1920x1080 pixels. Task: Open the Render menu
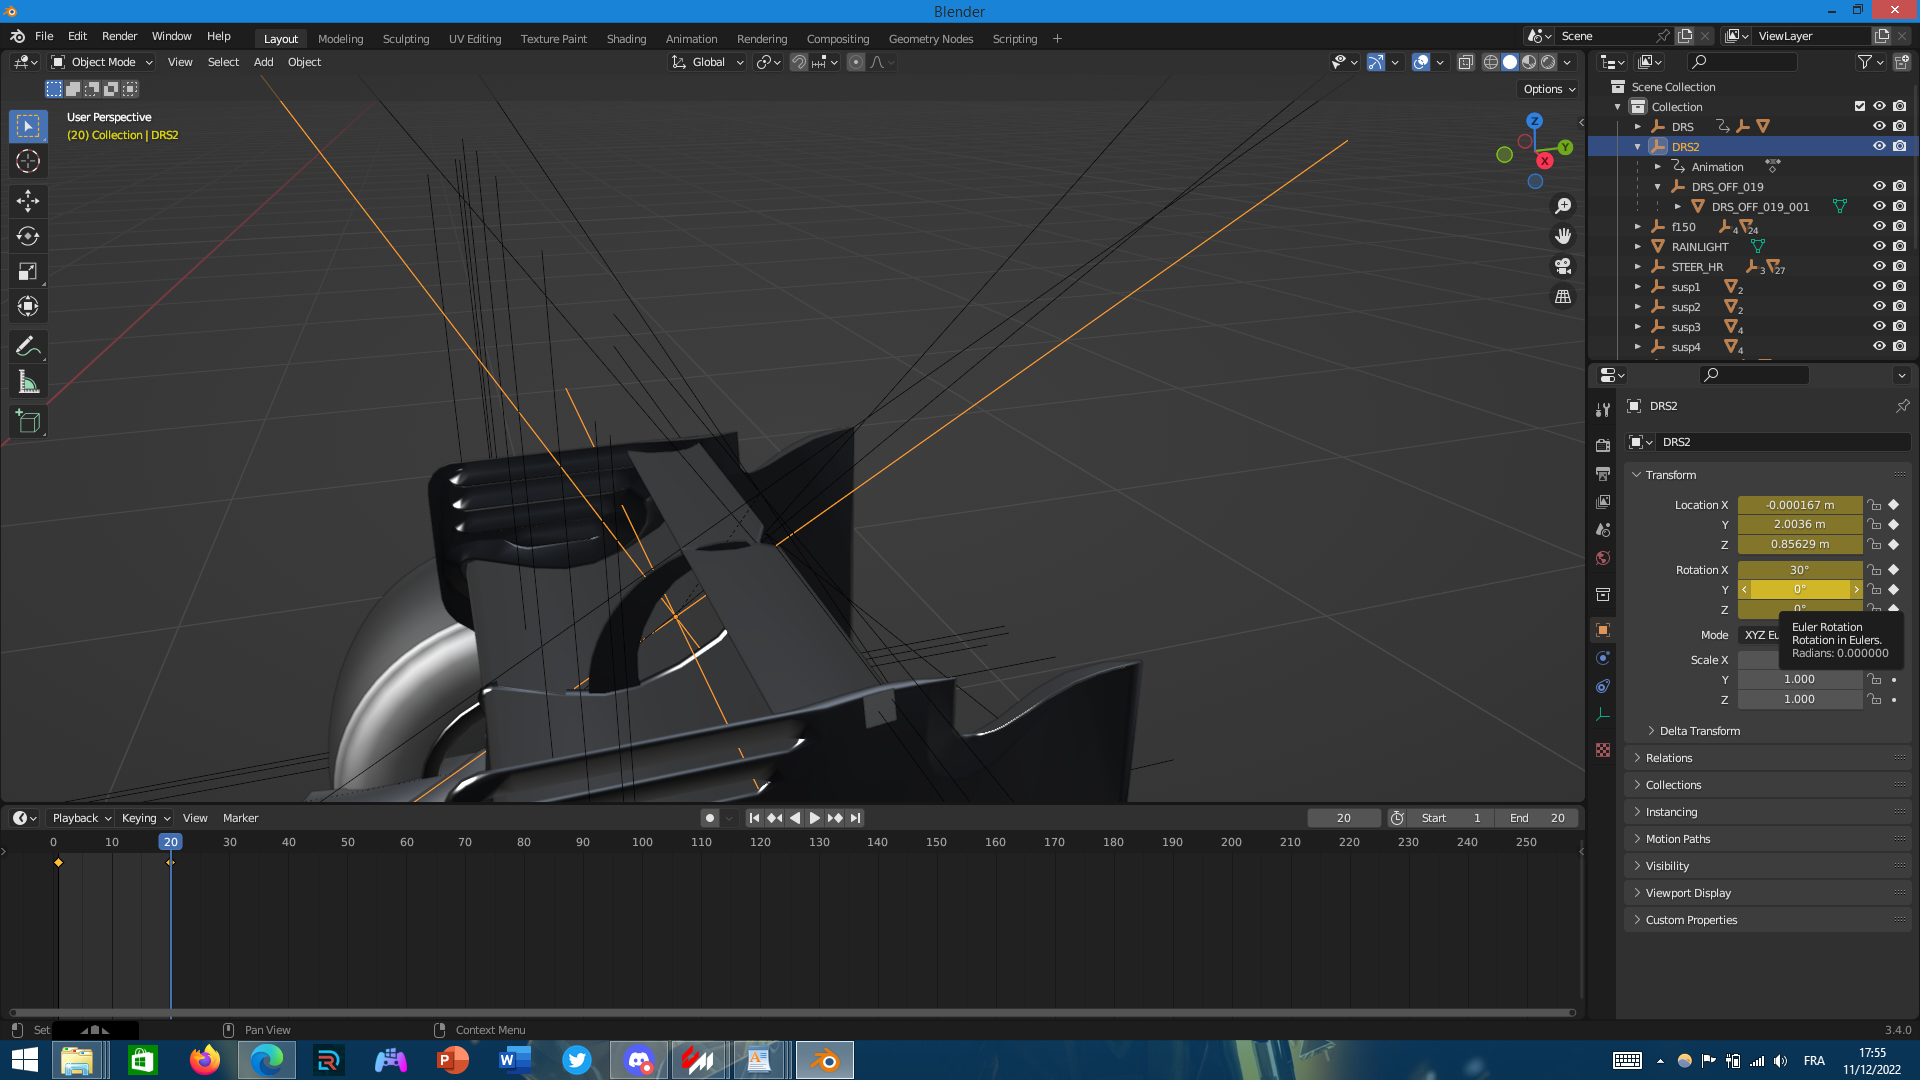tap(119, 36)
